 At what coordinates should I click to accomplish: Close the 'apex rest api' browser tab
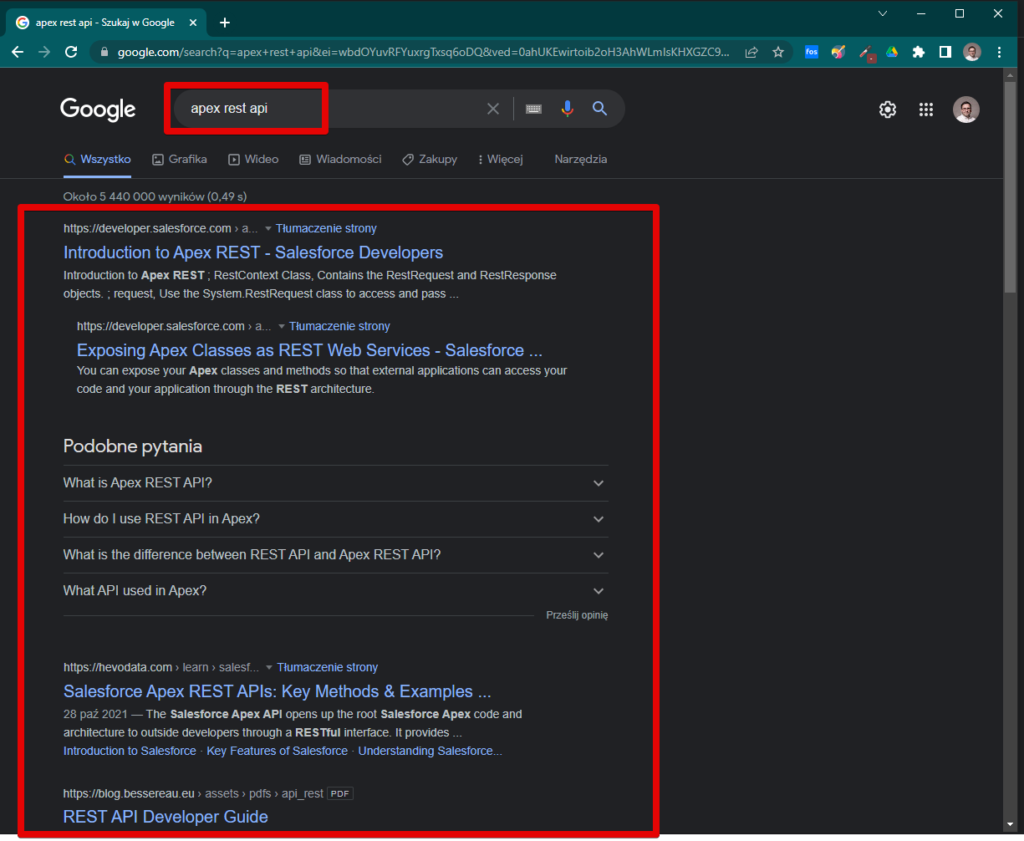(193, 23)
